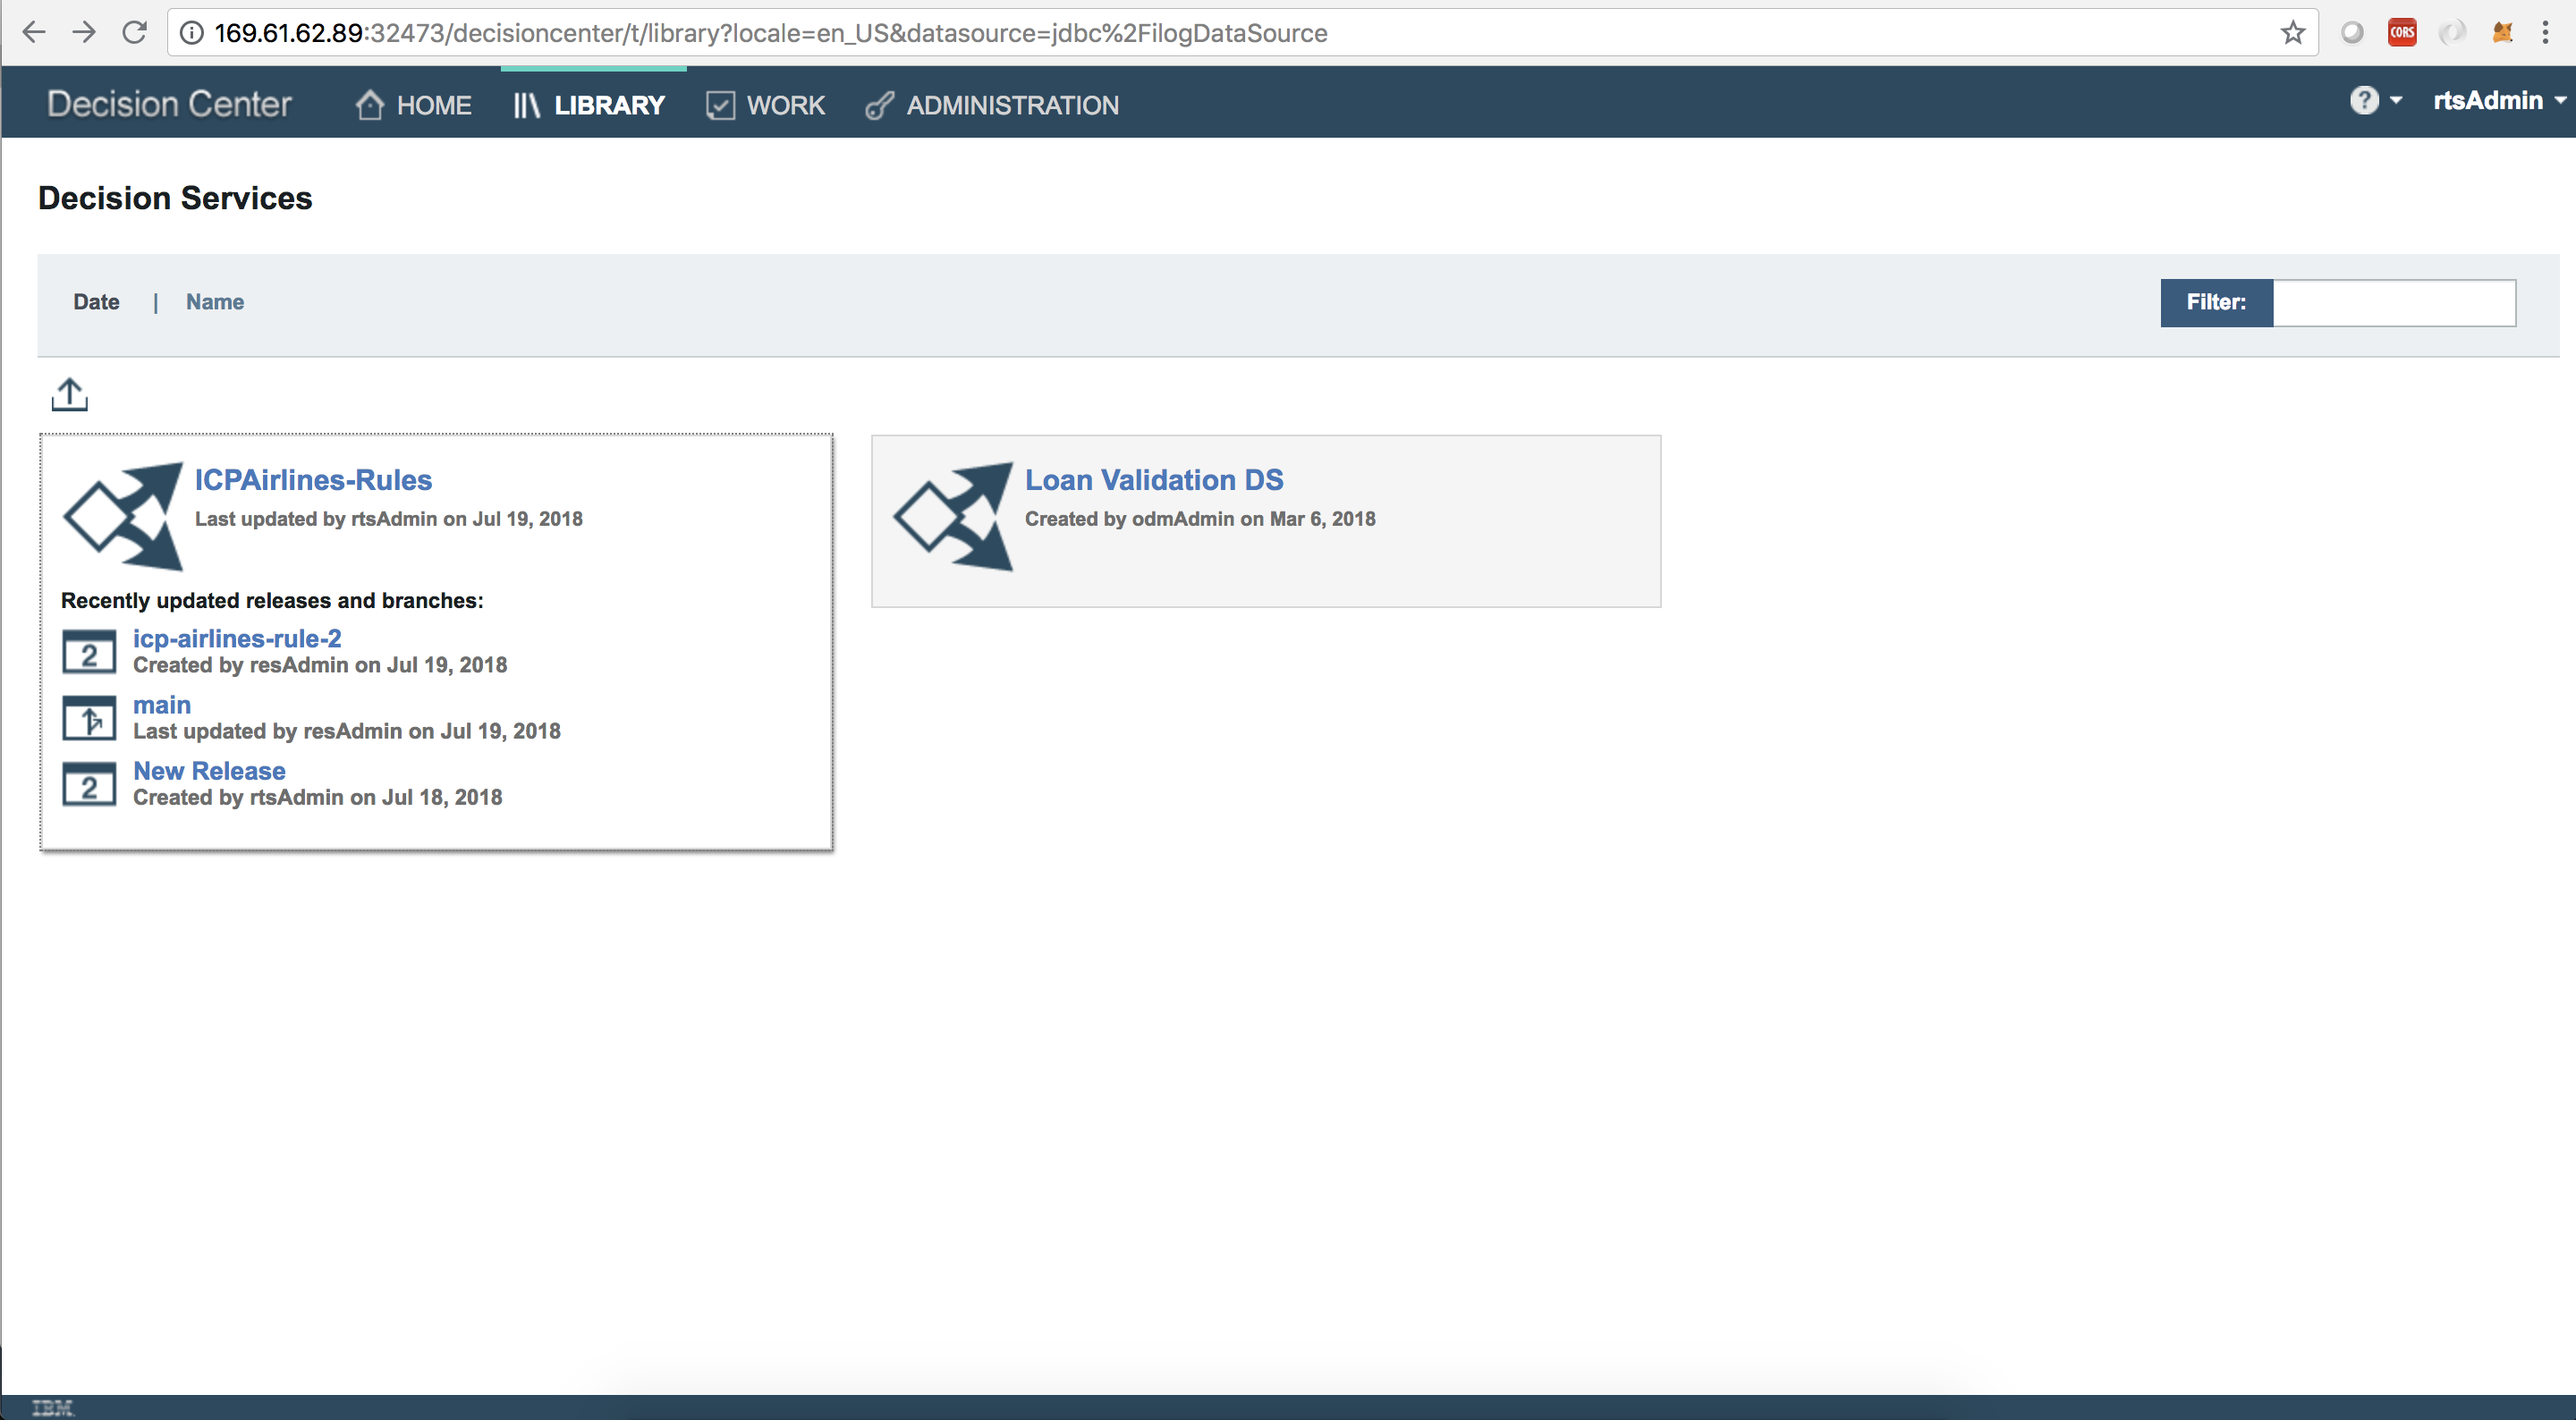Image resolution: width=2576 pixels, height=1420 pixels.
Task: Click the New Release release icon
Action: click(x=89, y=785)
